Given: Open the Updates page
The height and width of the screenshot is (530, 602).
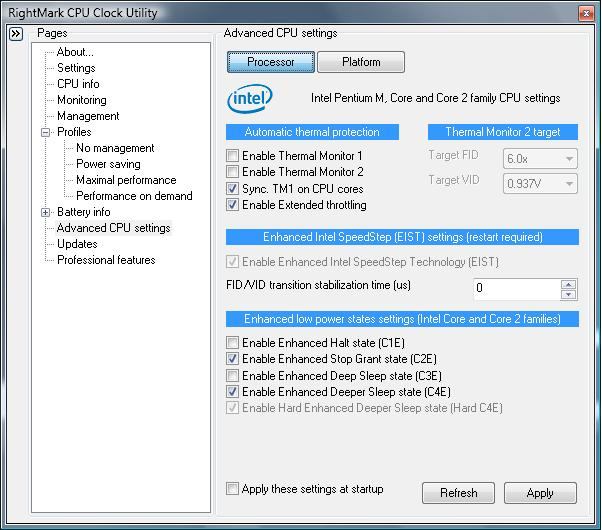Looking at the screenshot, I should [x=77, y=244].
